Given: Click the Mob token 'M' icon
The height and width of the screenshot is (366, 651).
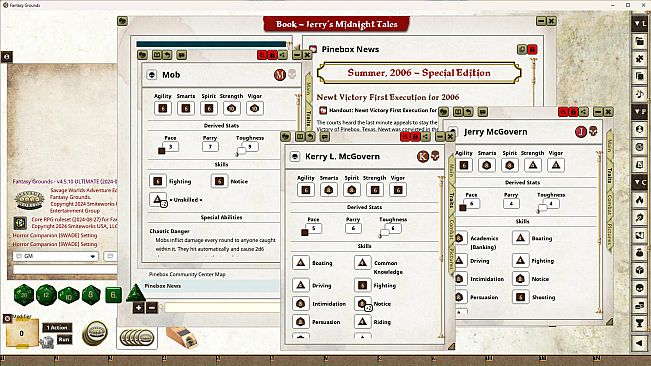Looking at the screenshot, I should point(280,75).
